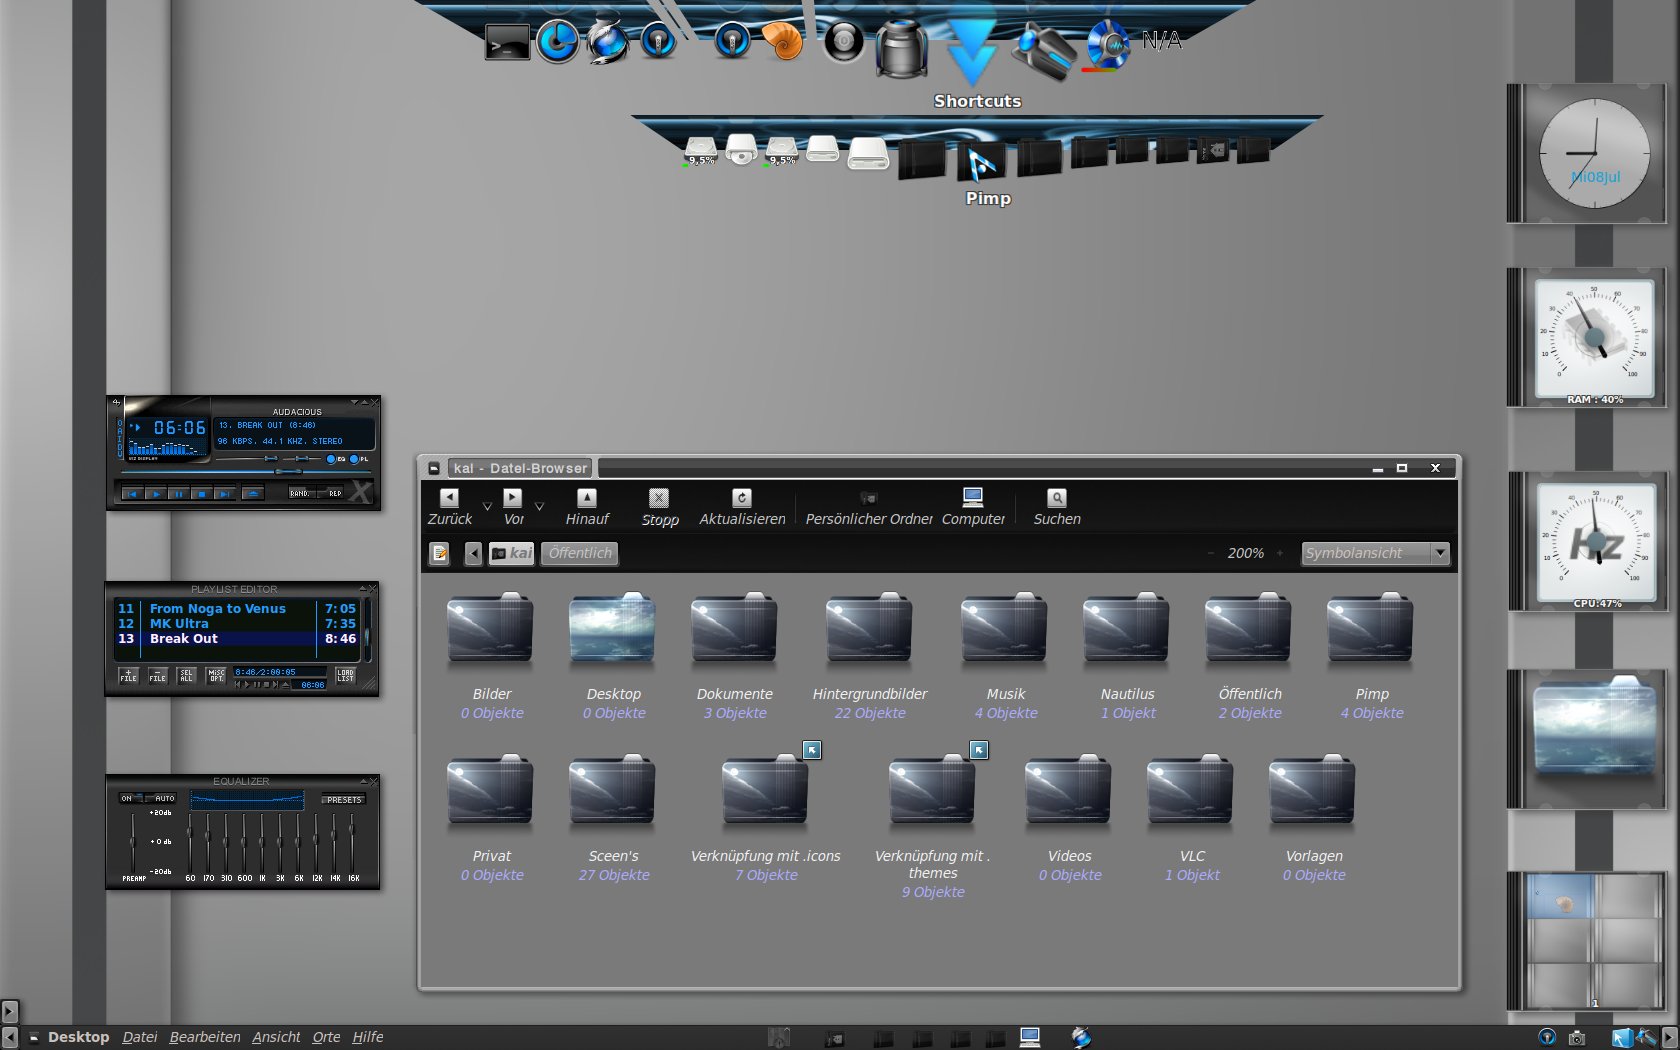Open the Orte menu

pyautogui.click(x=326, y=1037)
